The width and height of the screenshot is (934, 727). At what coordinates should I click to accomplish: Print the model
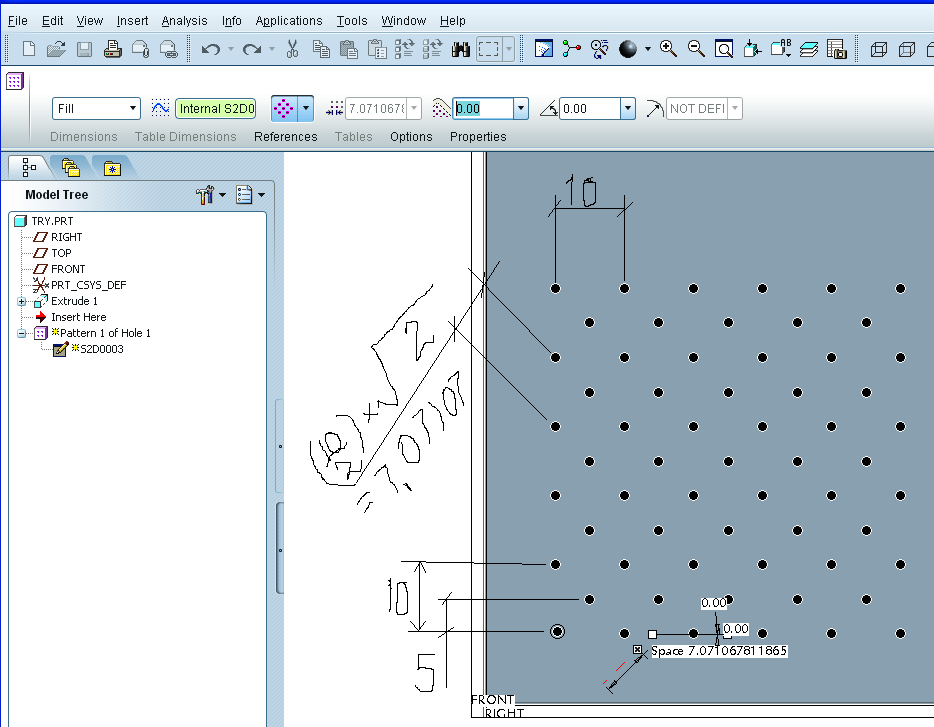pos(113,49)
